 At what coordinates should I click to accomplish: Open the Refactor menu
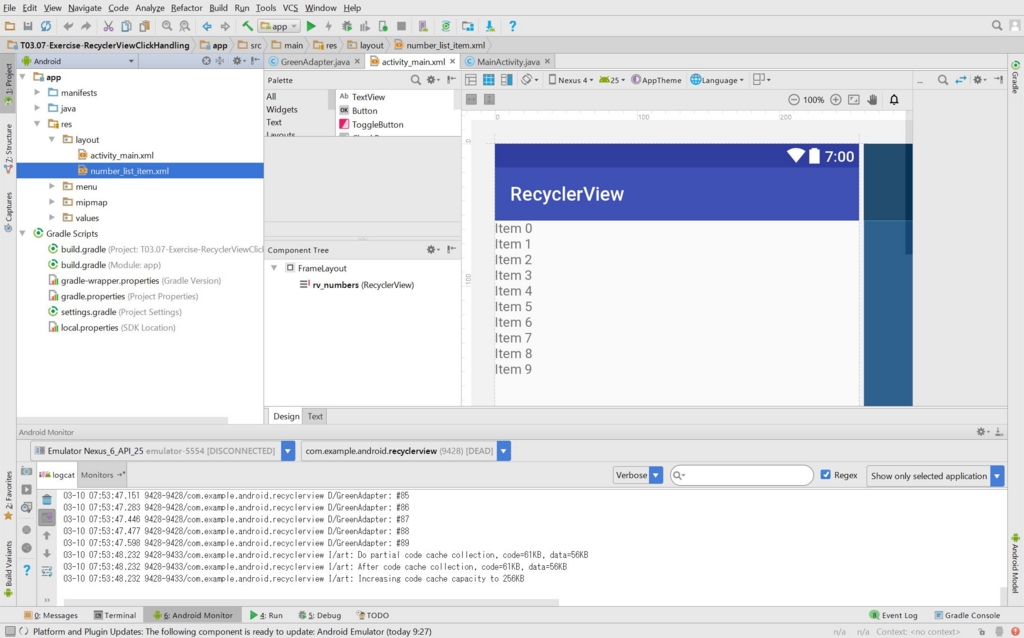tap(186, 8)
